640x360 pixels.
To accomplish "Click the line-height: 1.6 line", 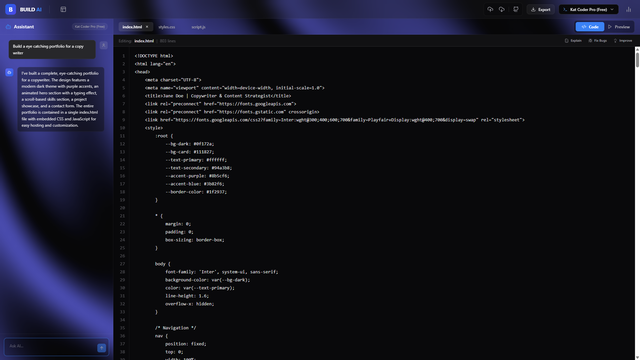I will (x=187, y=296).
